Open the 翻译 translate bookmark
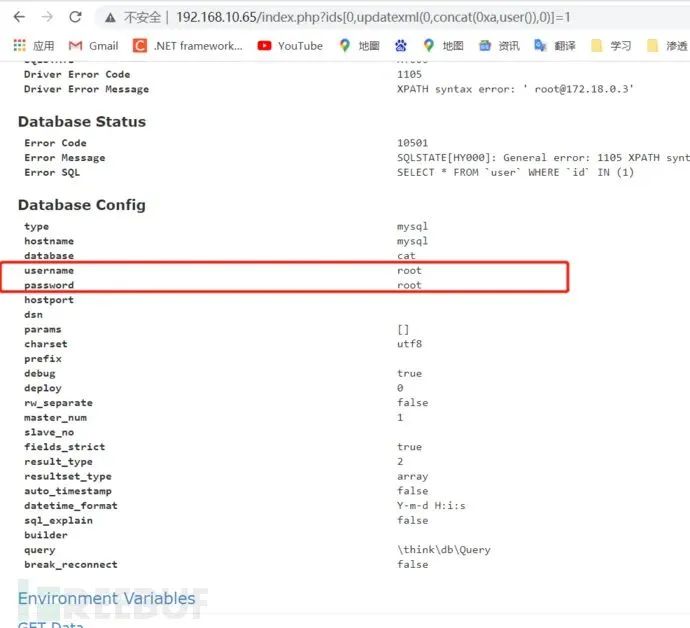Image resolution: width=690 pixels, height=628 pixels. point(555,46)
